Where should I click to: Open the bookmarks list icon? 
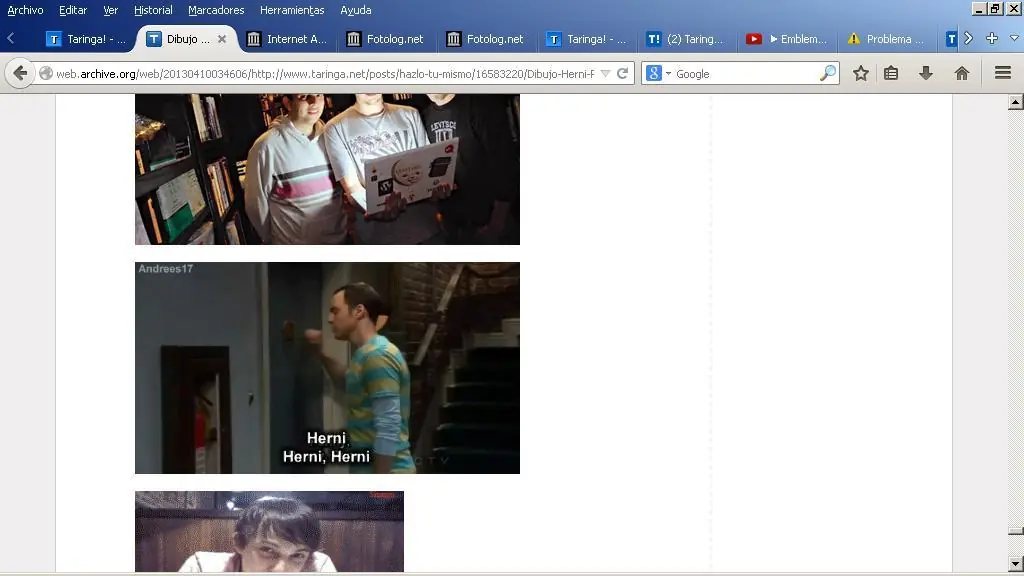[x=891, y=73]
